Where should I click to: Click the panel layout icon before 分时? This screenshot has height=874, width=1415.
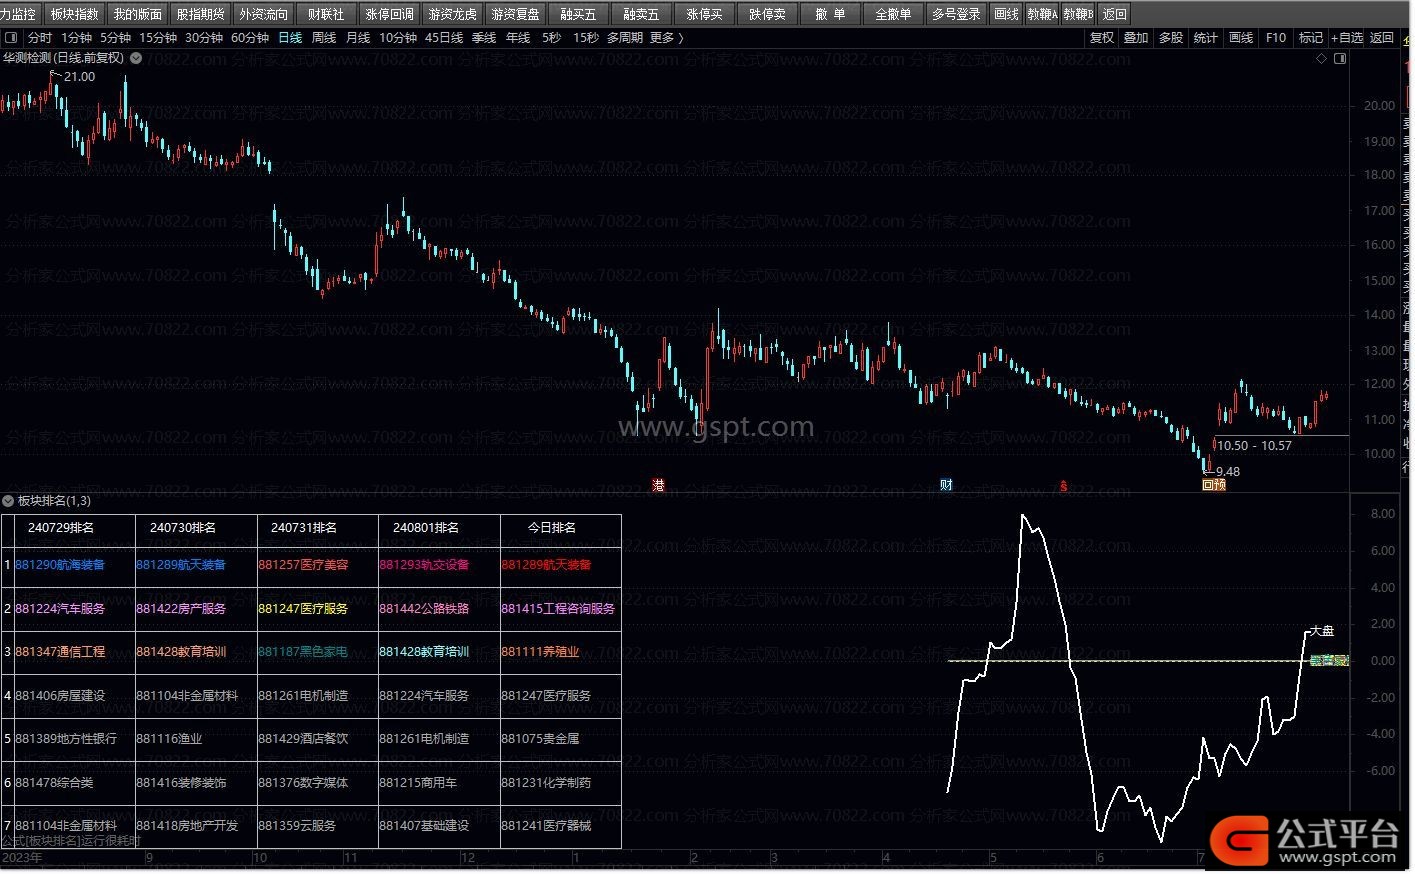(11, 38)
